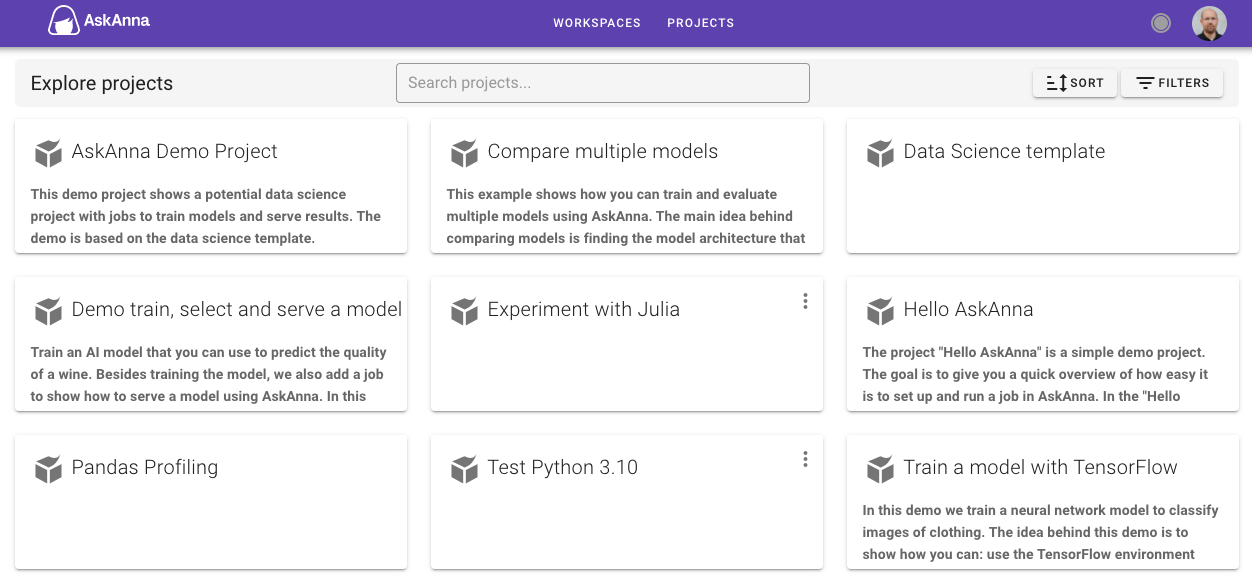This screenshot has width=1252, height=588.
Task: Open the user profile avatar menu
Action: [x=1208, y=22]
